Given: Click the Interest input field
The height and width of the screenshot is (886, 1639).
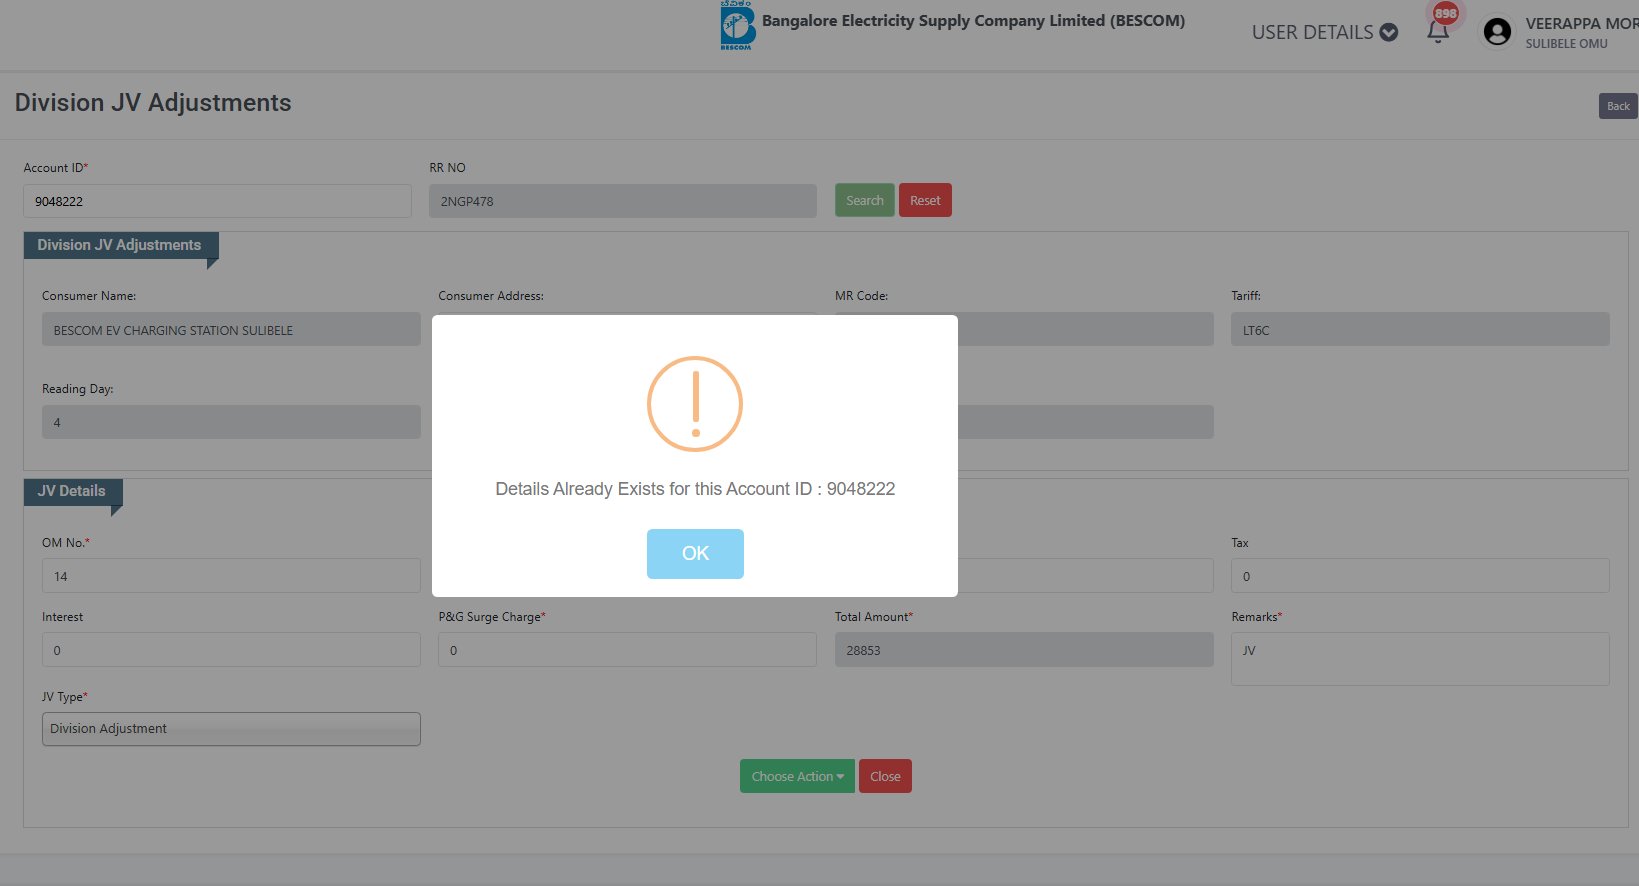Looking at the screenshot, I should [231, 650].
